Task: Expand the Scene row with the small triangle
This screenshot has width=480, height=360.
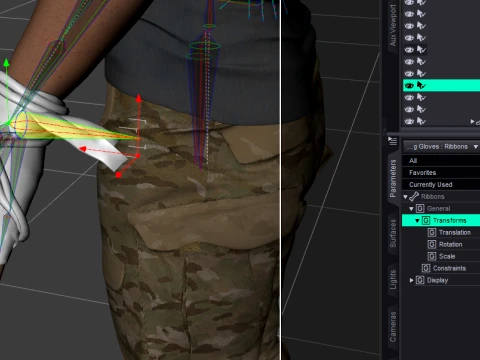Action: (472, 122)
